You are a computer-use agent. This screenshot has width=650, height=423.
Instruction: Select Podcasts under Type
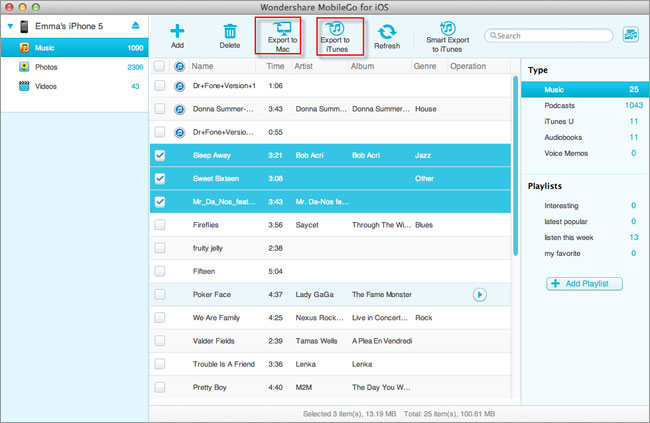(583, 105)
